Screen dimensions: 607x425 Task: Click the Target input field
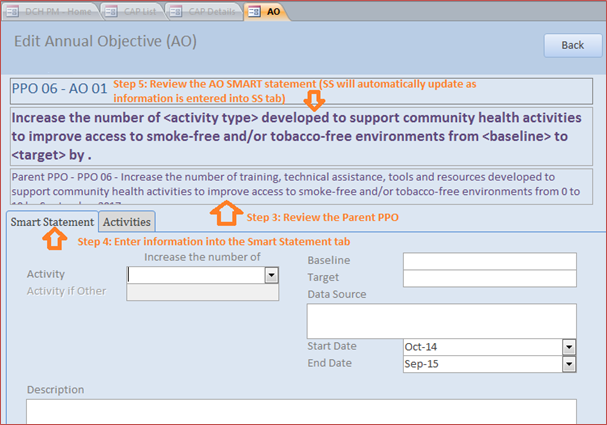(490, 278)
